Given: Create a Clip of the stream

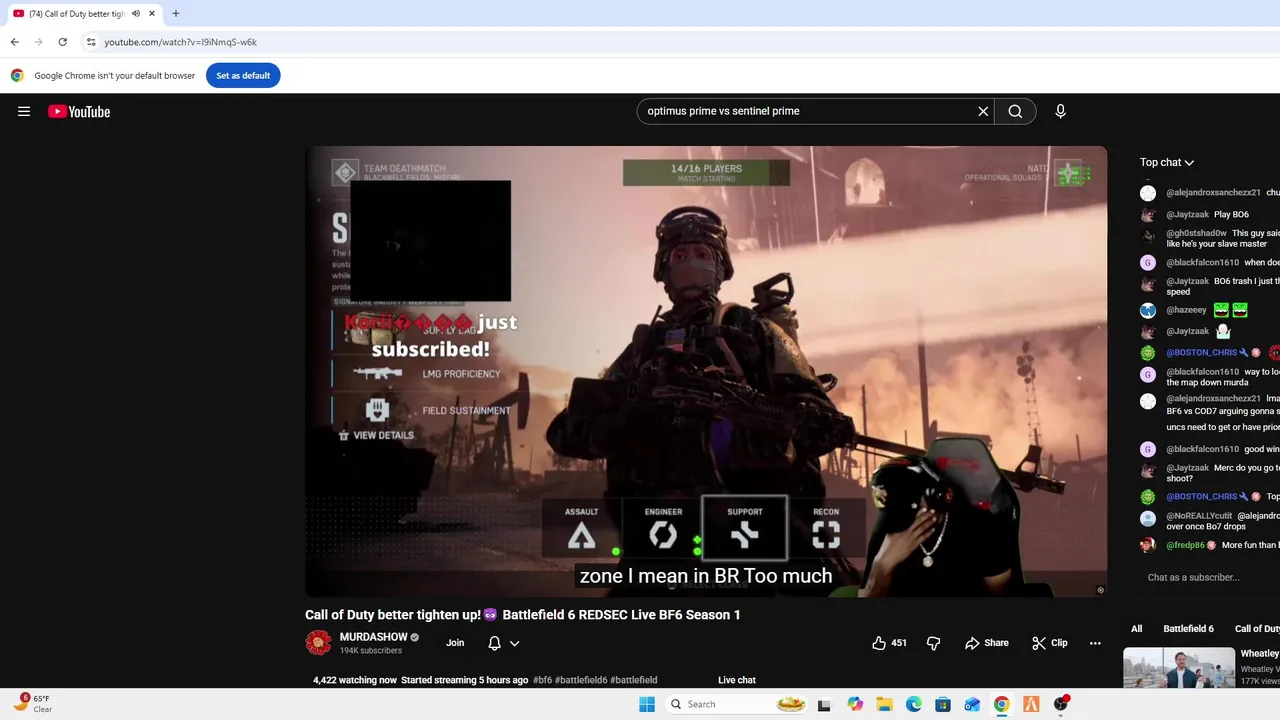Looking at the screenshot, I should 1050,643.
